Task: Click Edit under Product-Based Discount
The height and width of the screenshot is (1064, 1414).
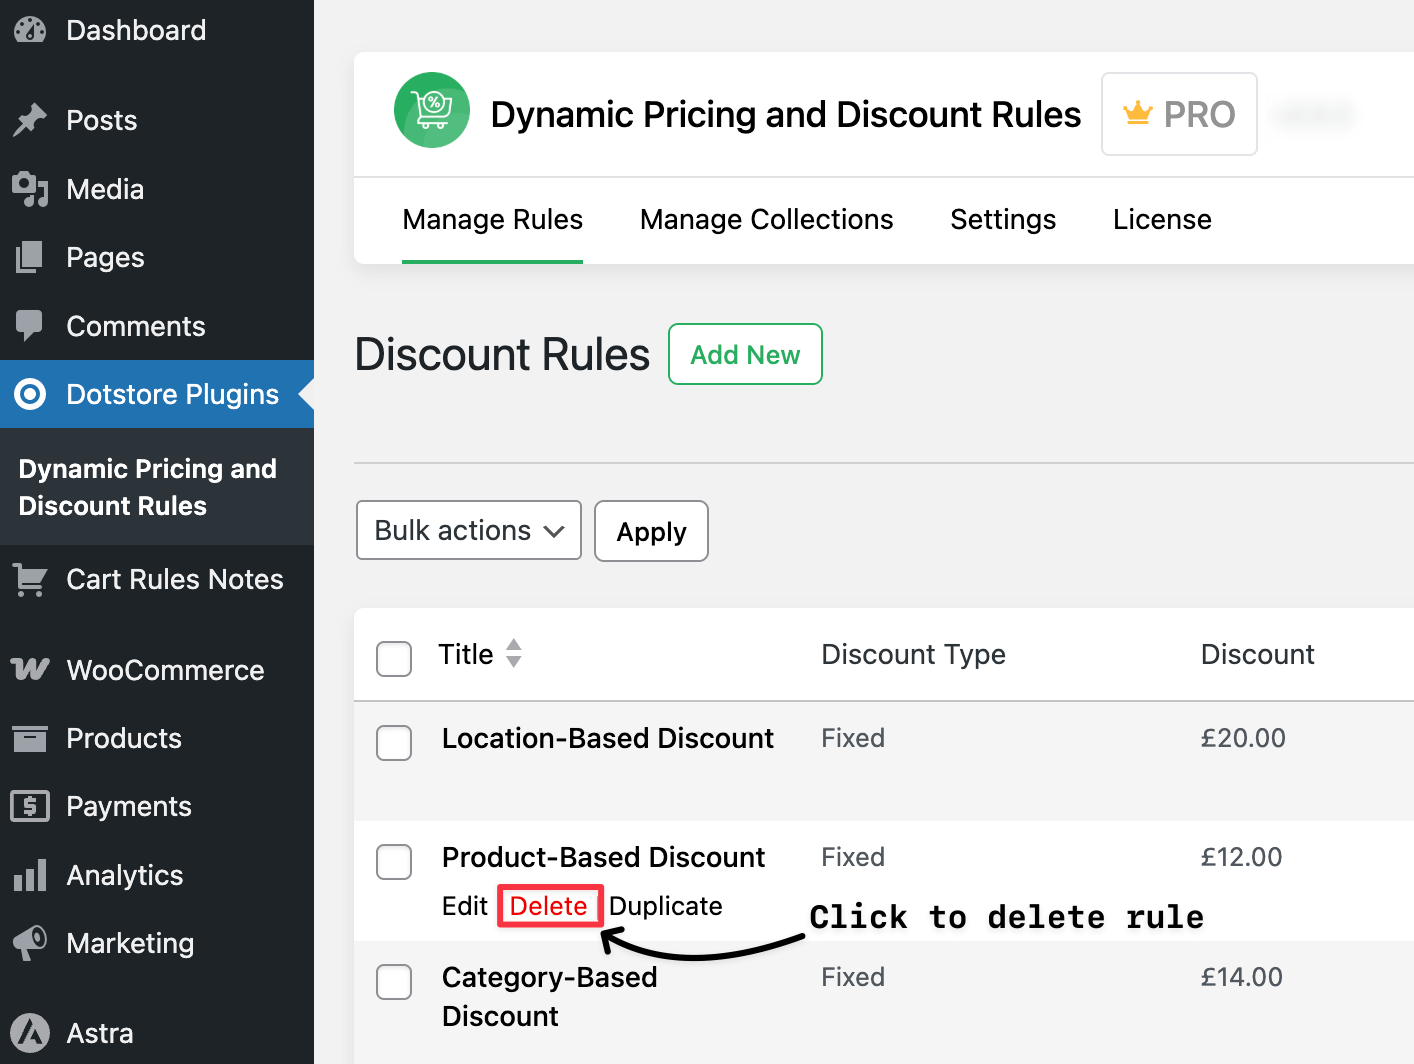Action: click(465, 906)
